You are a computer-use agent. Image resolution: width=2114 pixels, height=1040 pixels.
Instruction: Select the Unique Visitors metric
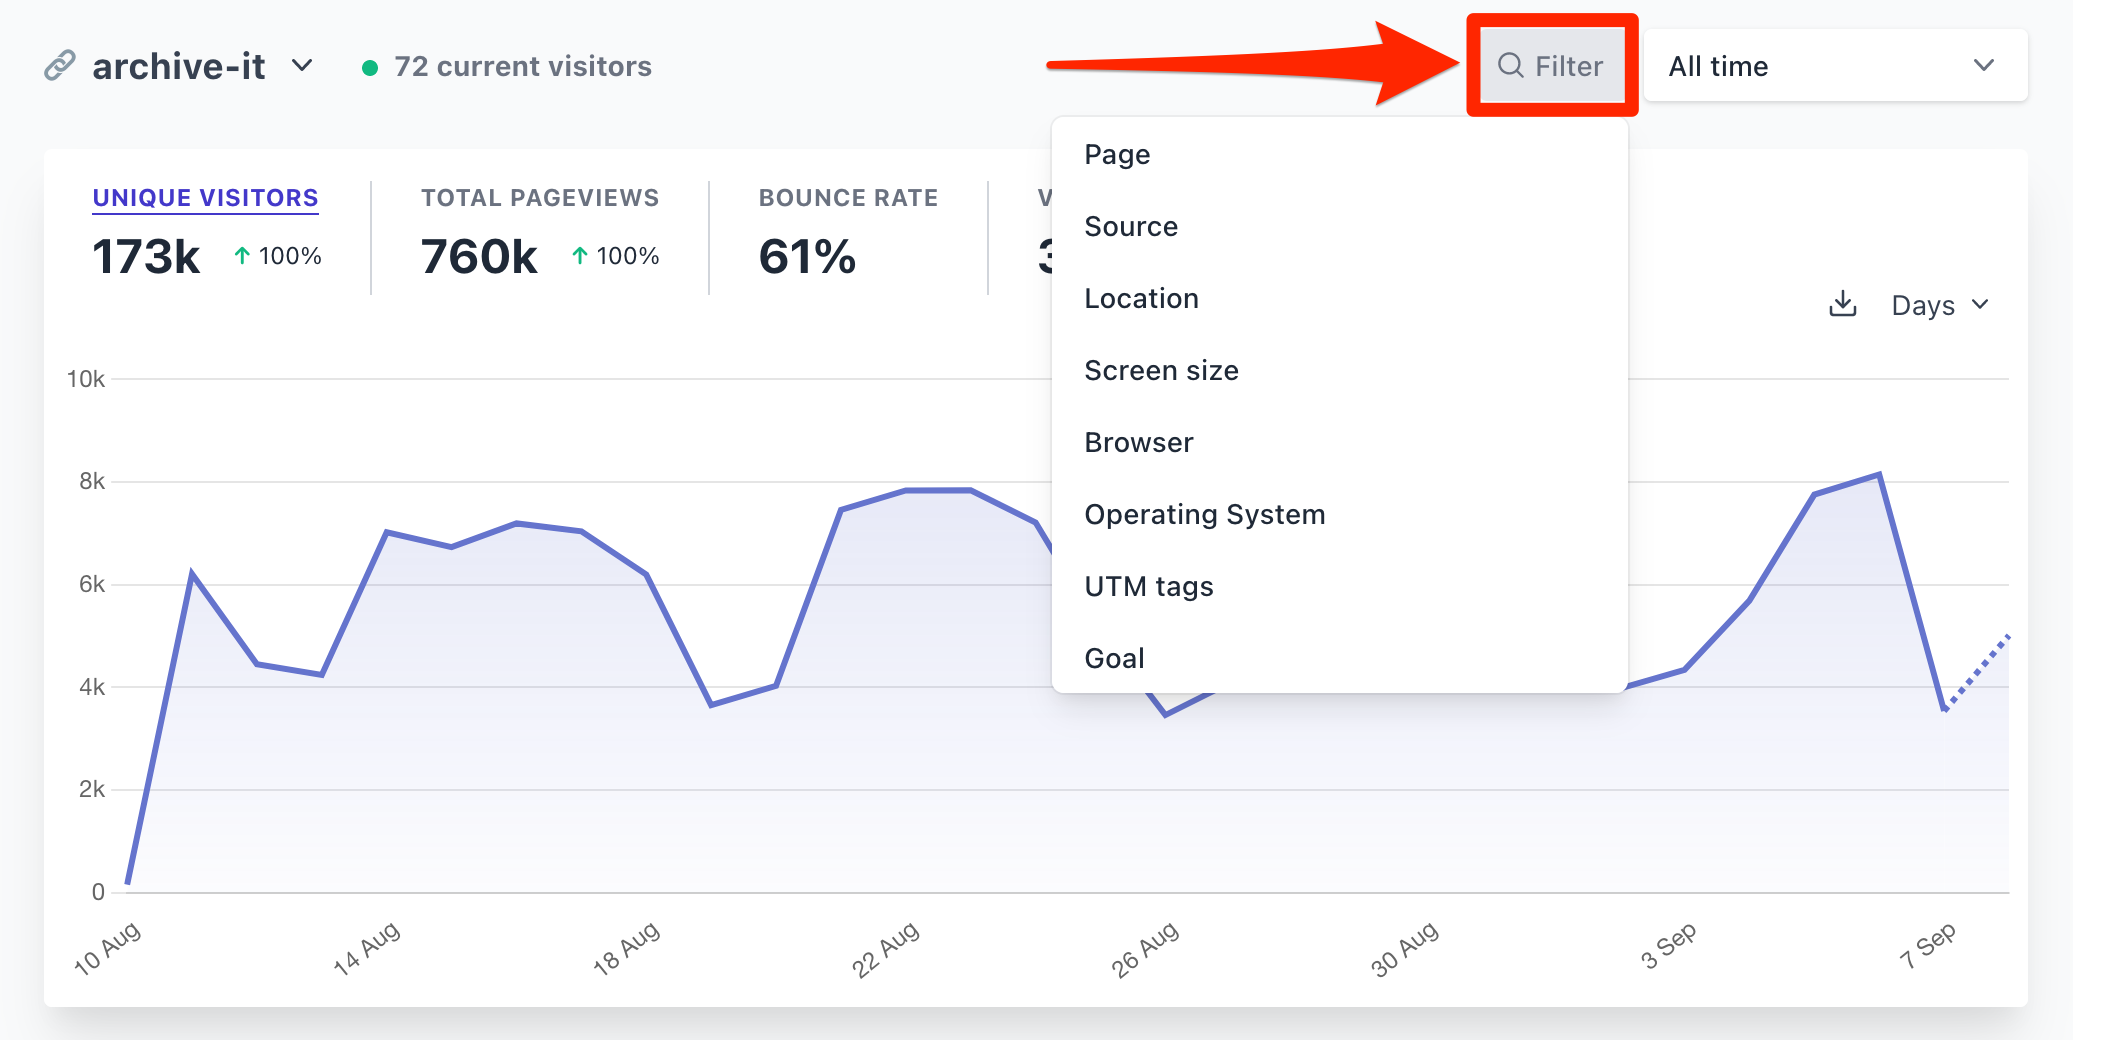point(205,198)
